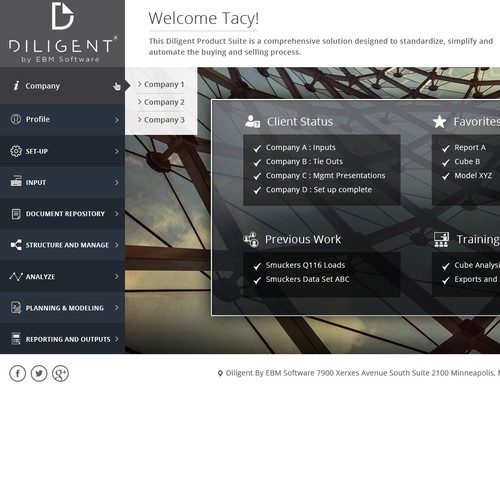Click the Training presentation icon

tap(441, 239)
